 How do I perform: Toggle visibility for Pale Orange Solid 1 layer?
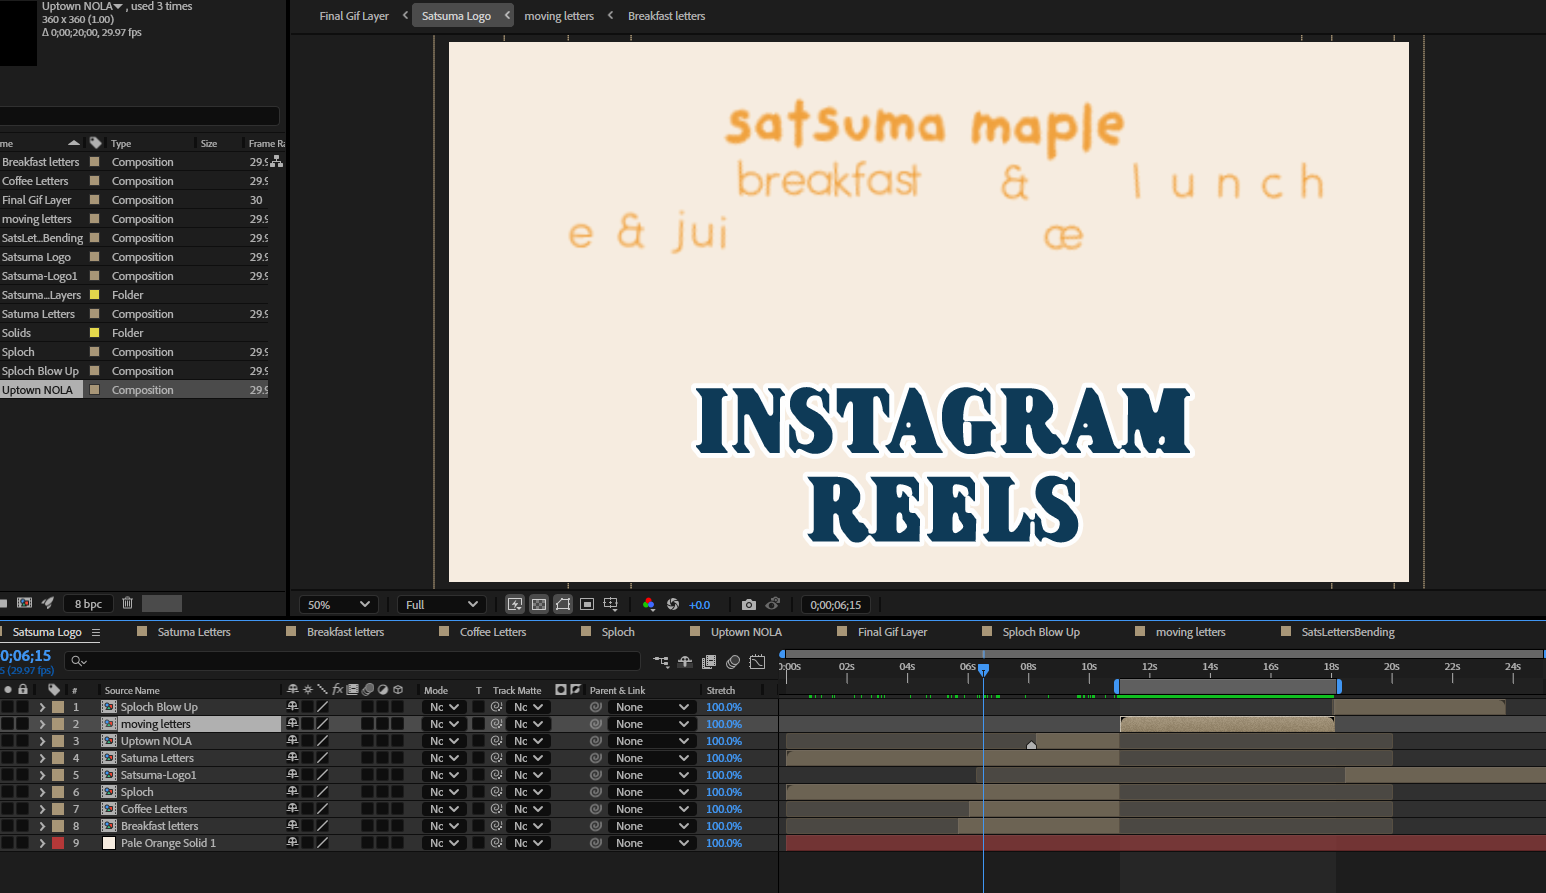(8, 843)
